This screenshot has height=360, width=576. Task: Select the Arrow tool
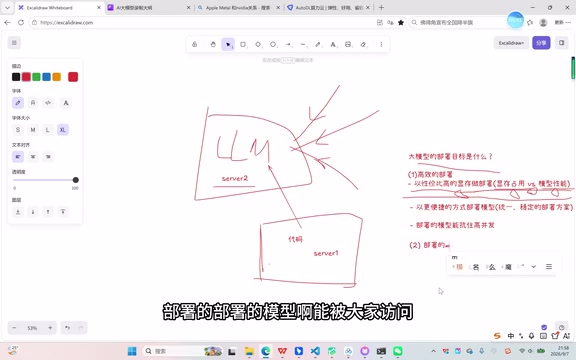point(288,44)
